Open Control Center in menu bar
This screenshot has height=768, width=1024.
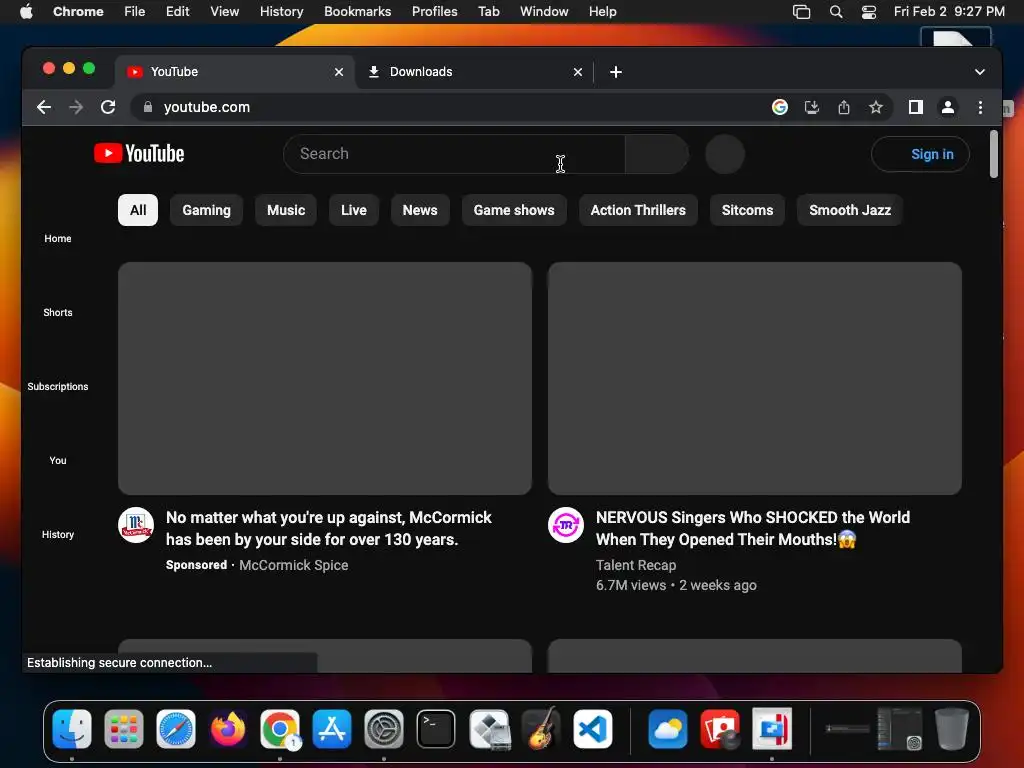[x=869, y=12]
